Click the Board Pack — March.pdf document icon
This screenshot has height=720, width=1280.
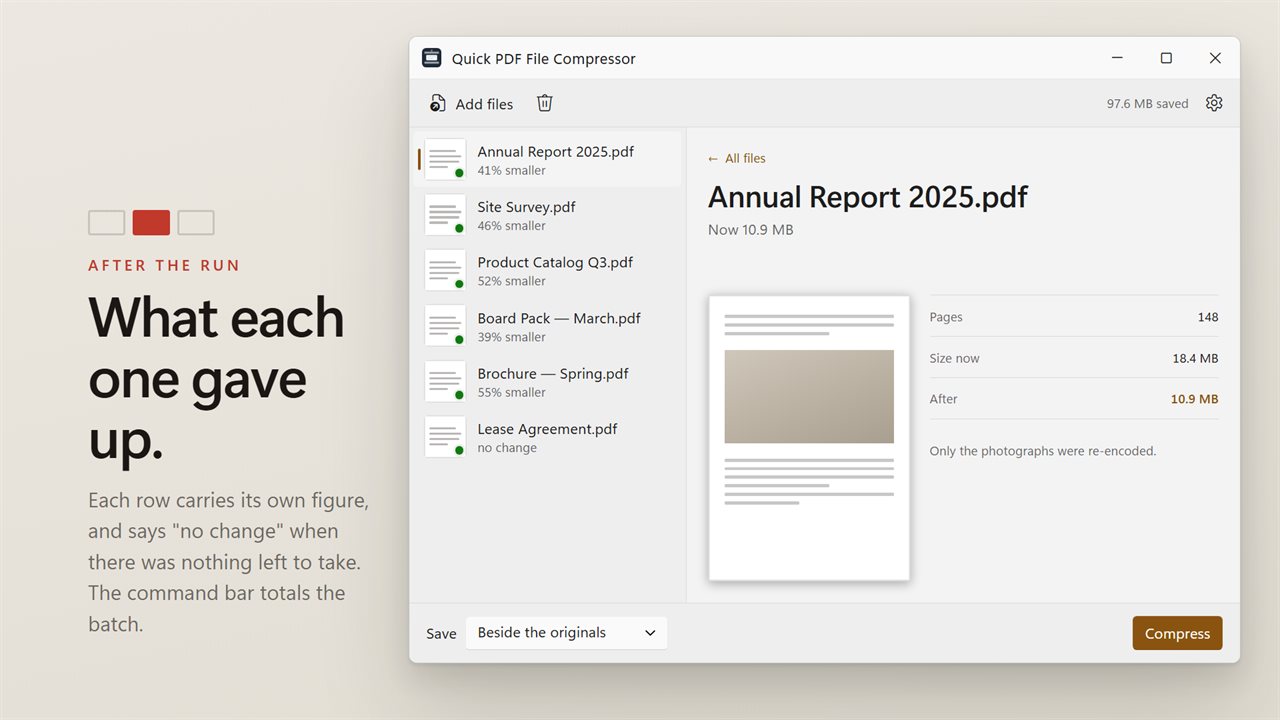click(x=445, y=326)
